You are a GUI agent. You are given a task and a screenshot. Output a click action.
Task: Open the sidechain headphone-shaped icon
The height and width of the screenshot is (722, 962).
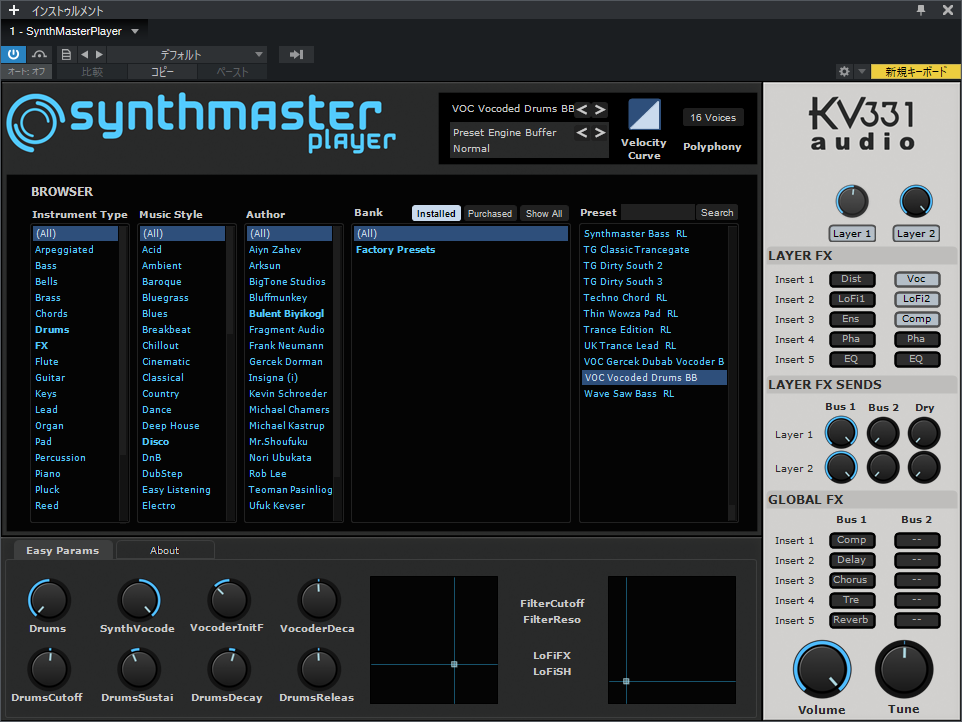coord(39,54)
